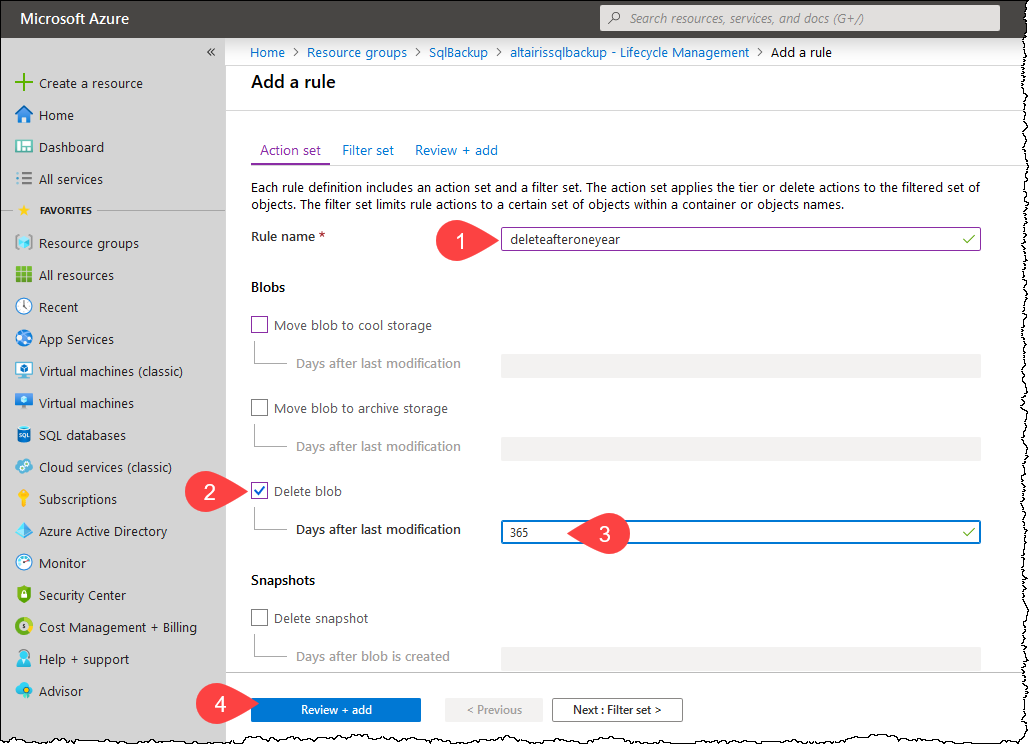The width and height of the screenshot is (1029, 744).
Task: Click the All services list icon
Action: point(24,178)
